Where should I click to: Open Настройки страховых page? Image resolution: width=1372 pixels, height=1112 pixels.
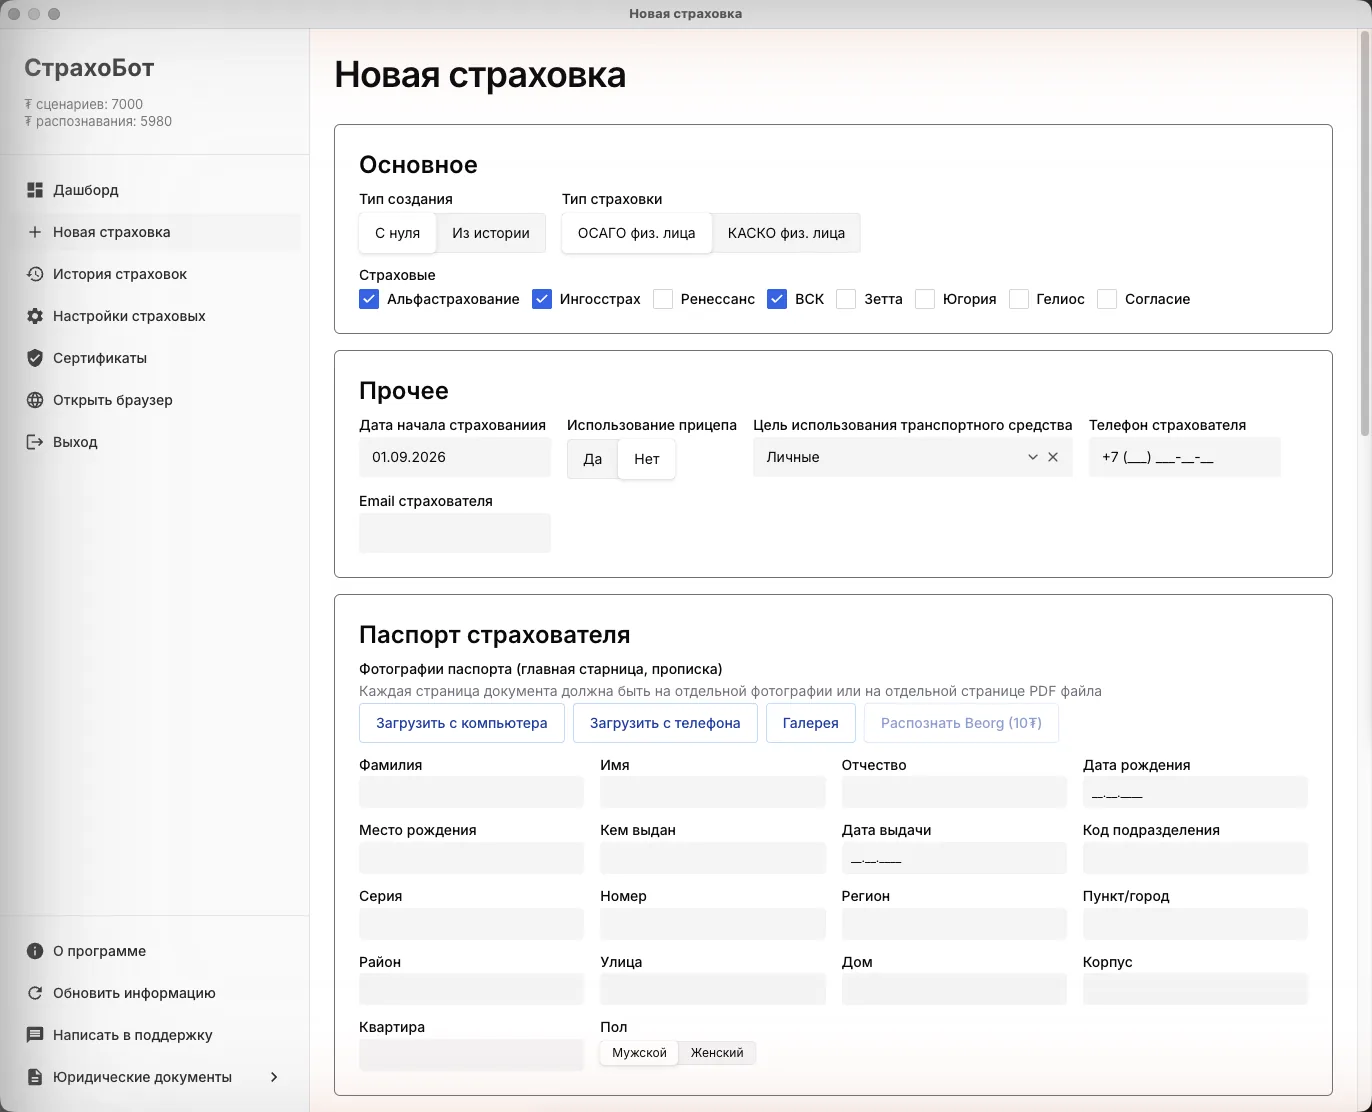coord(154,316)
